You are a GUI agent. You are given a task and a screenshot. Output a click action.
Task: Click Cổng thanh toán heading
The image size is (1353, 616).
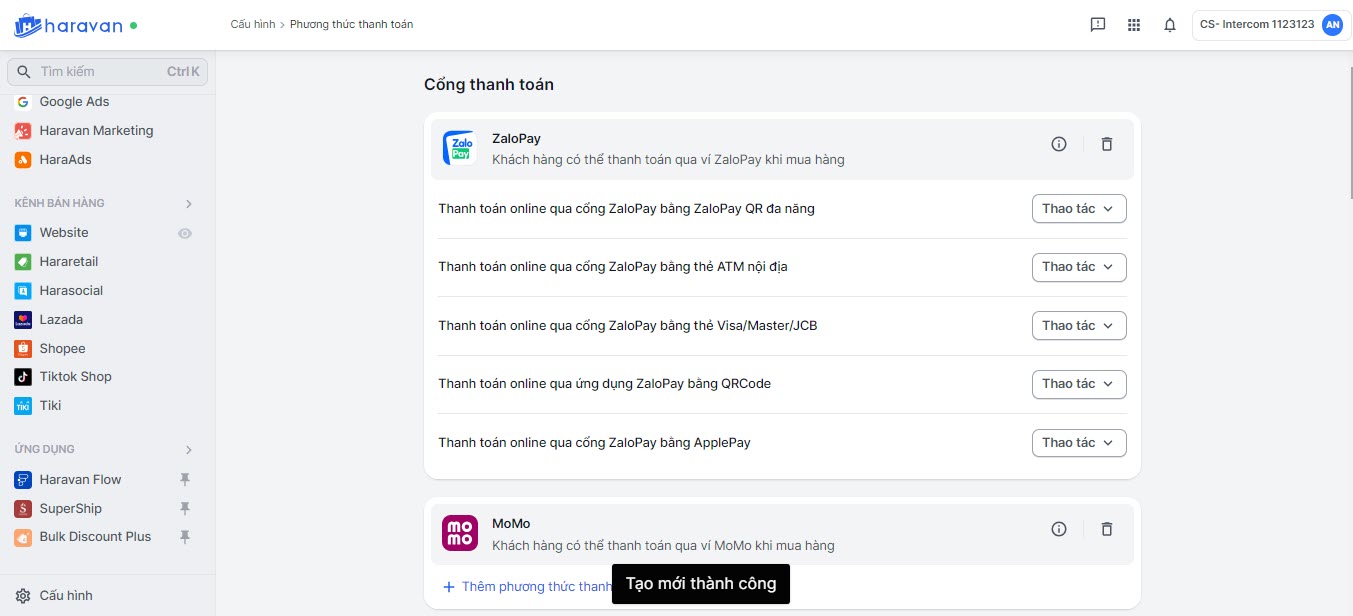click(489, 85)
